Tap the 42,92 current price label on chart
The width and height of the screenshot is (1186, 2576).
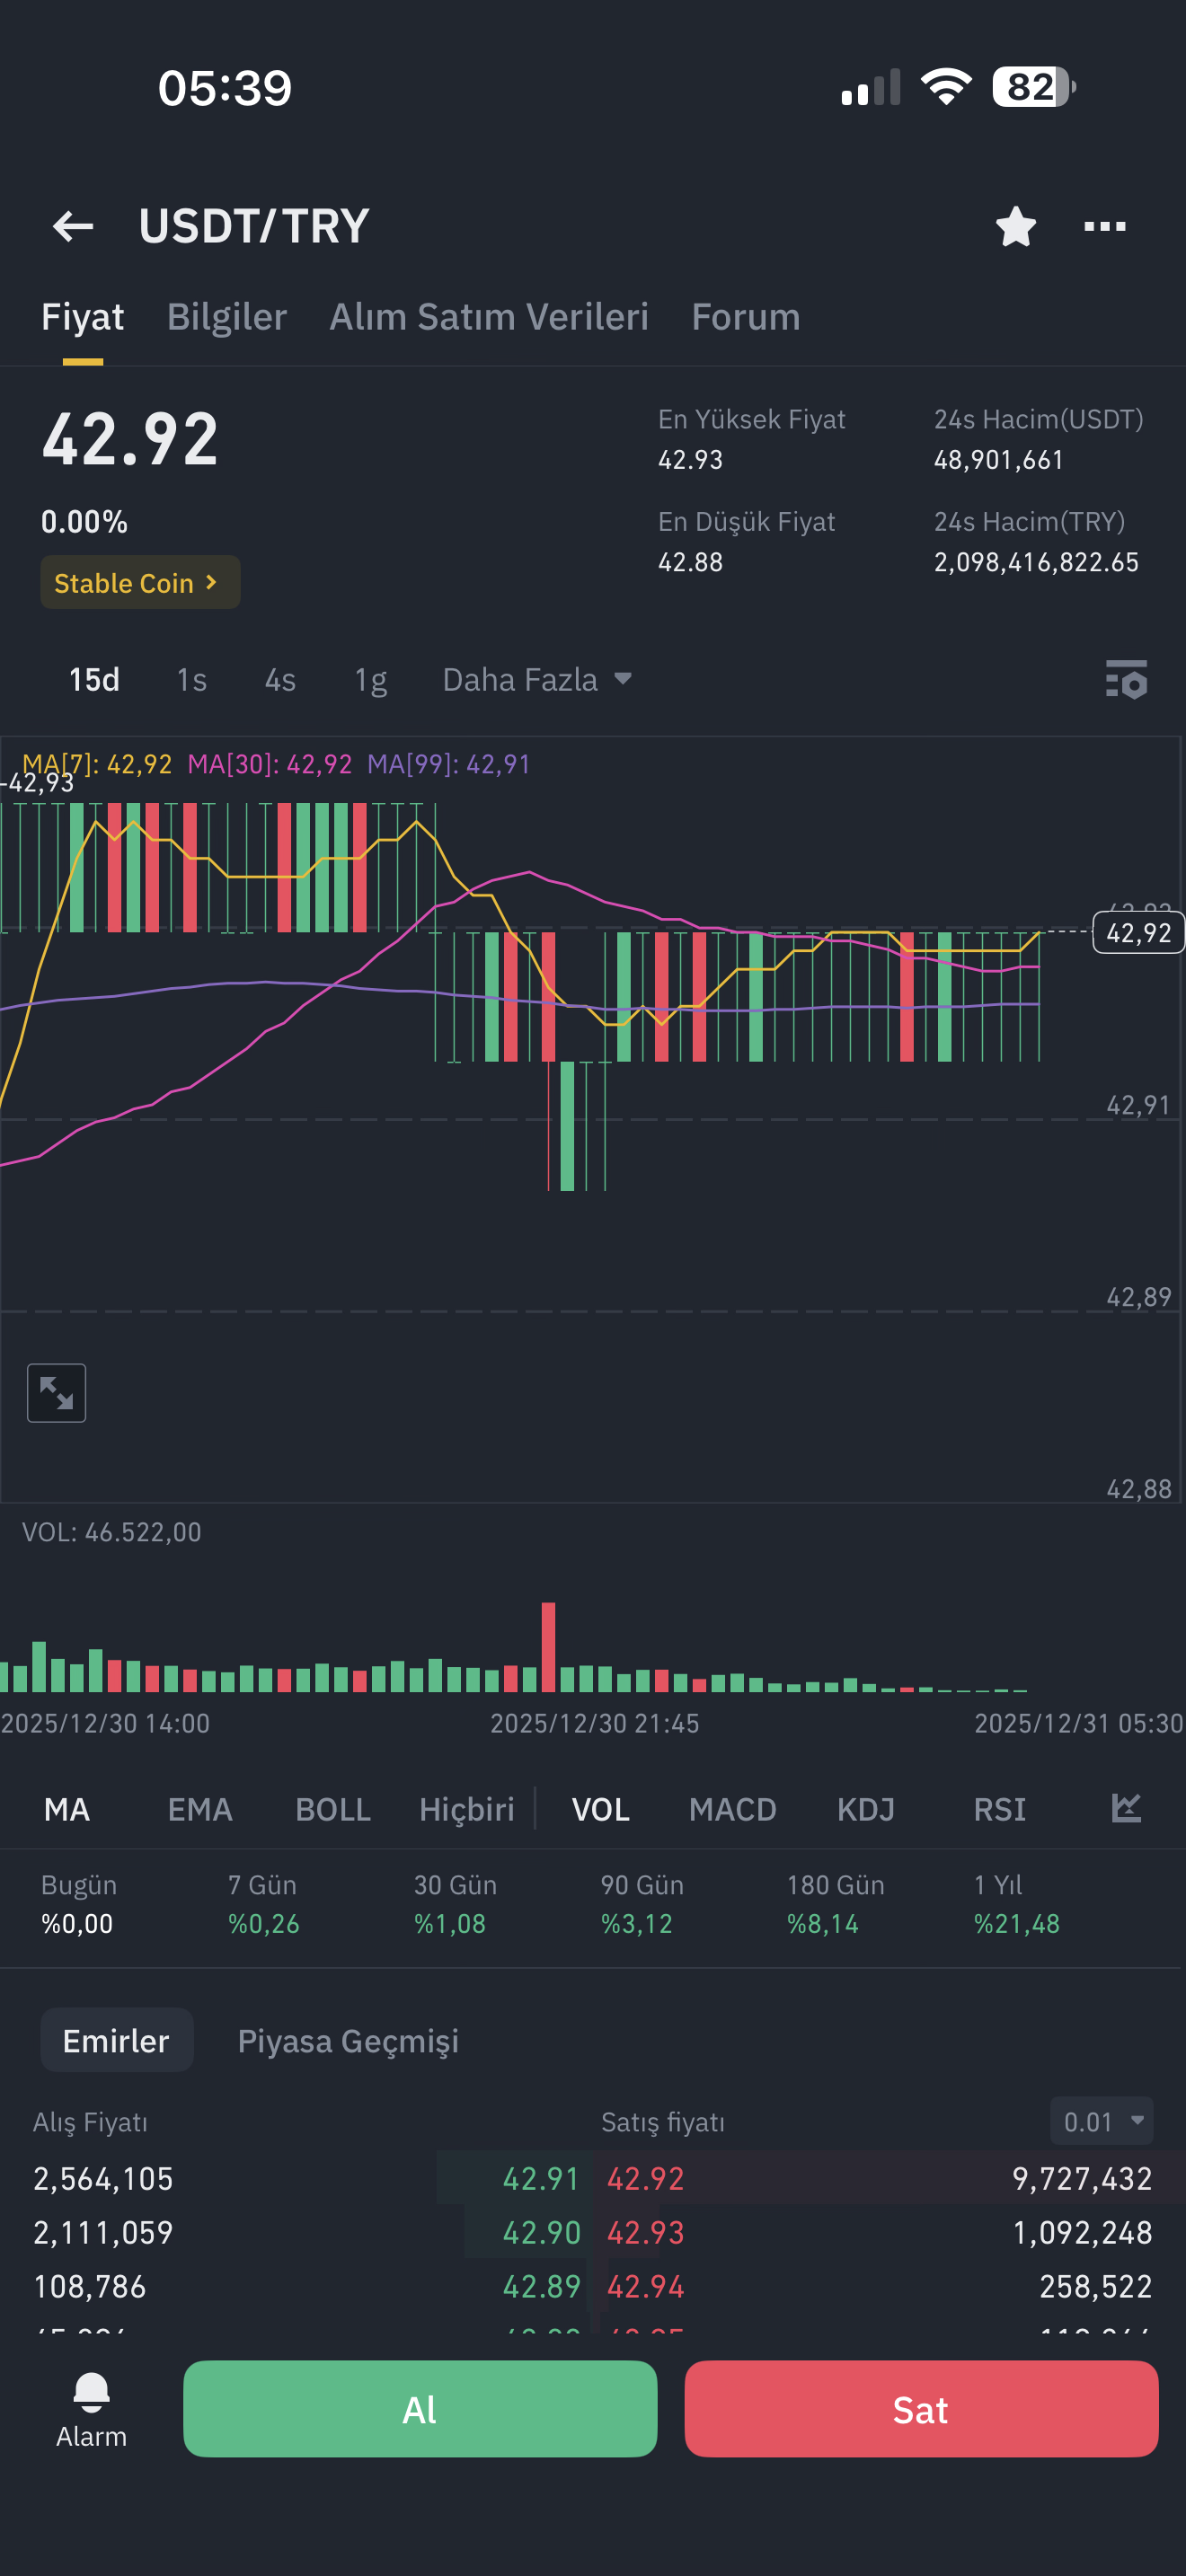[1138, 933]
